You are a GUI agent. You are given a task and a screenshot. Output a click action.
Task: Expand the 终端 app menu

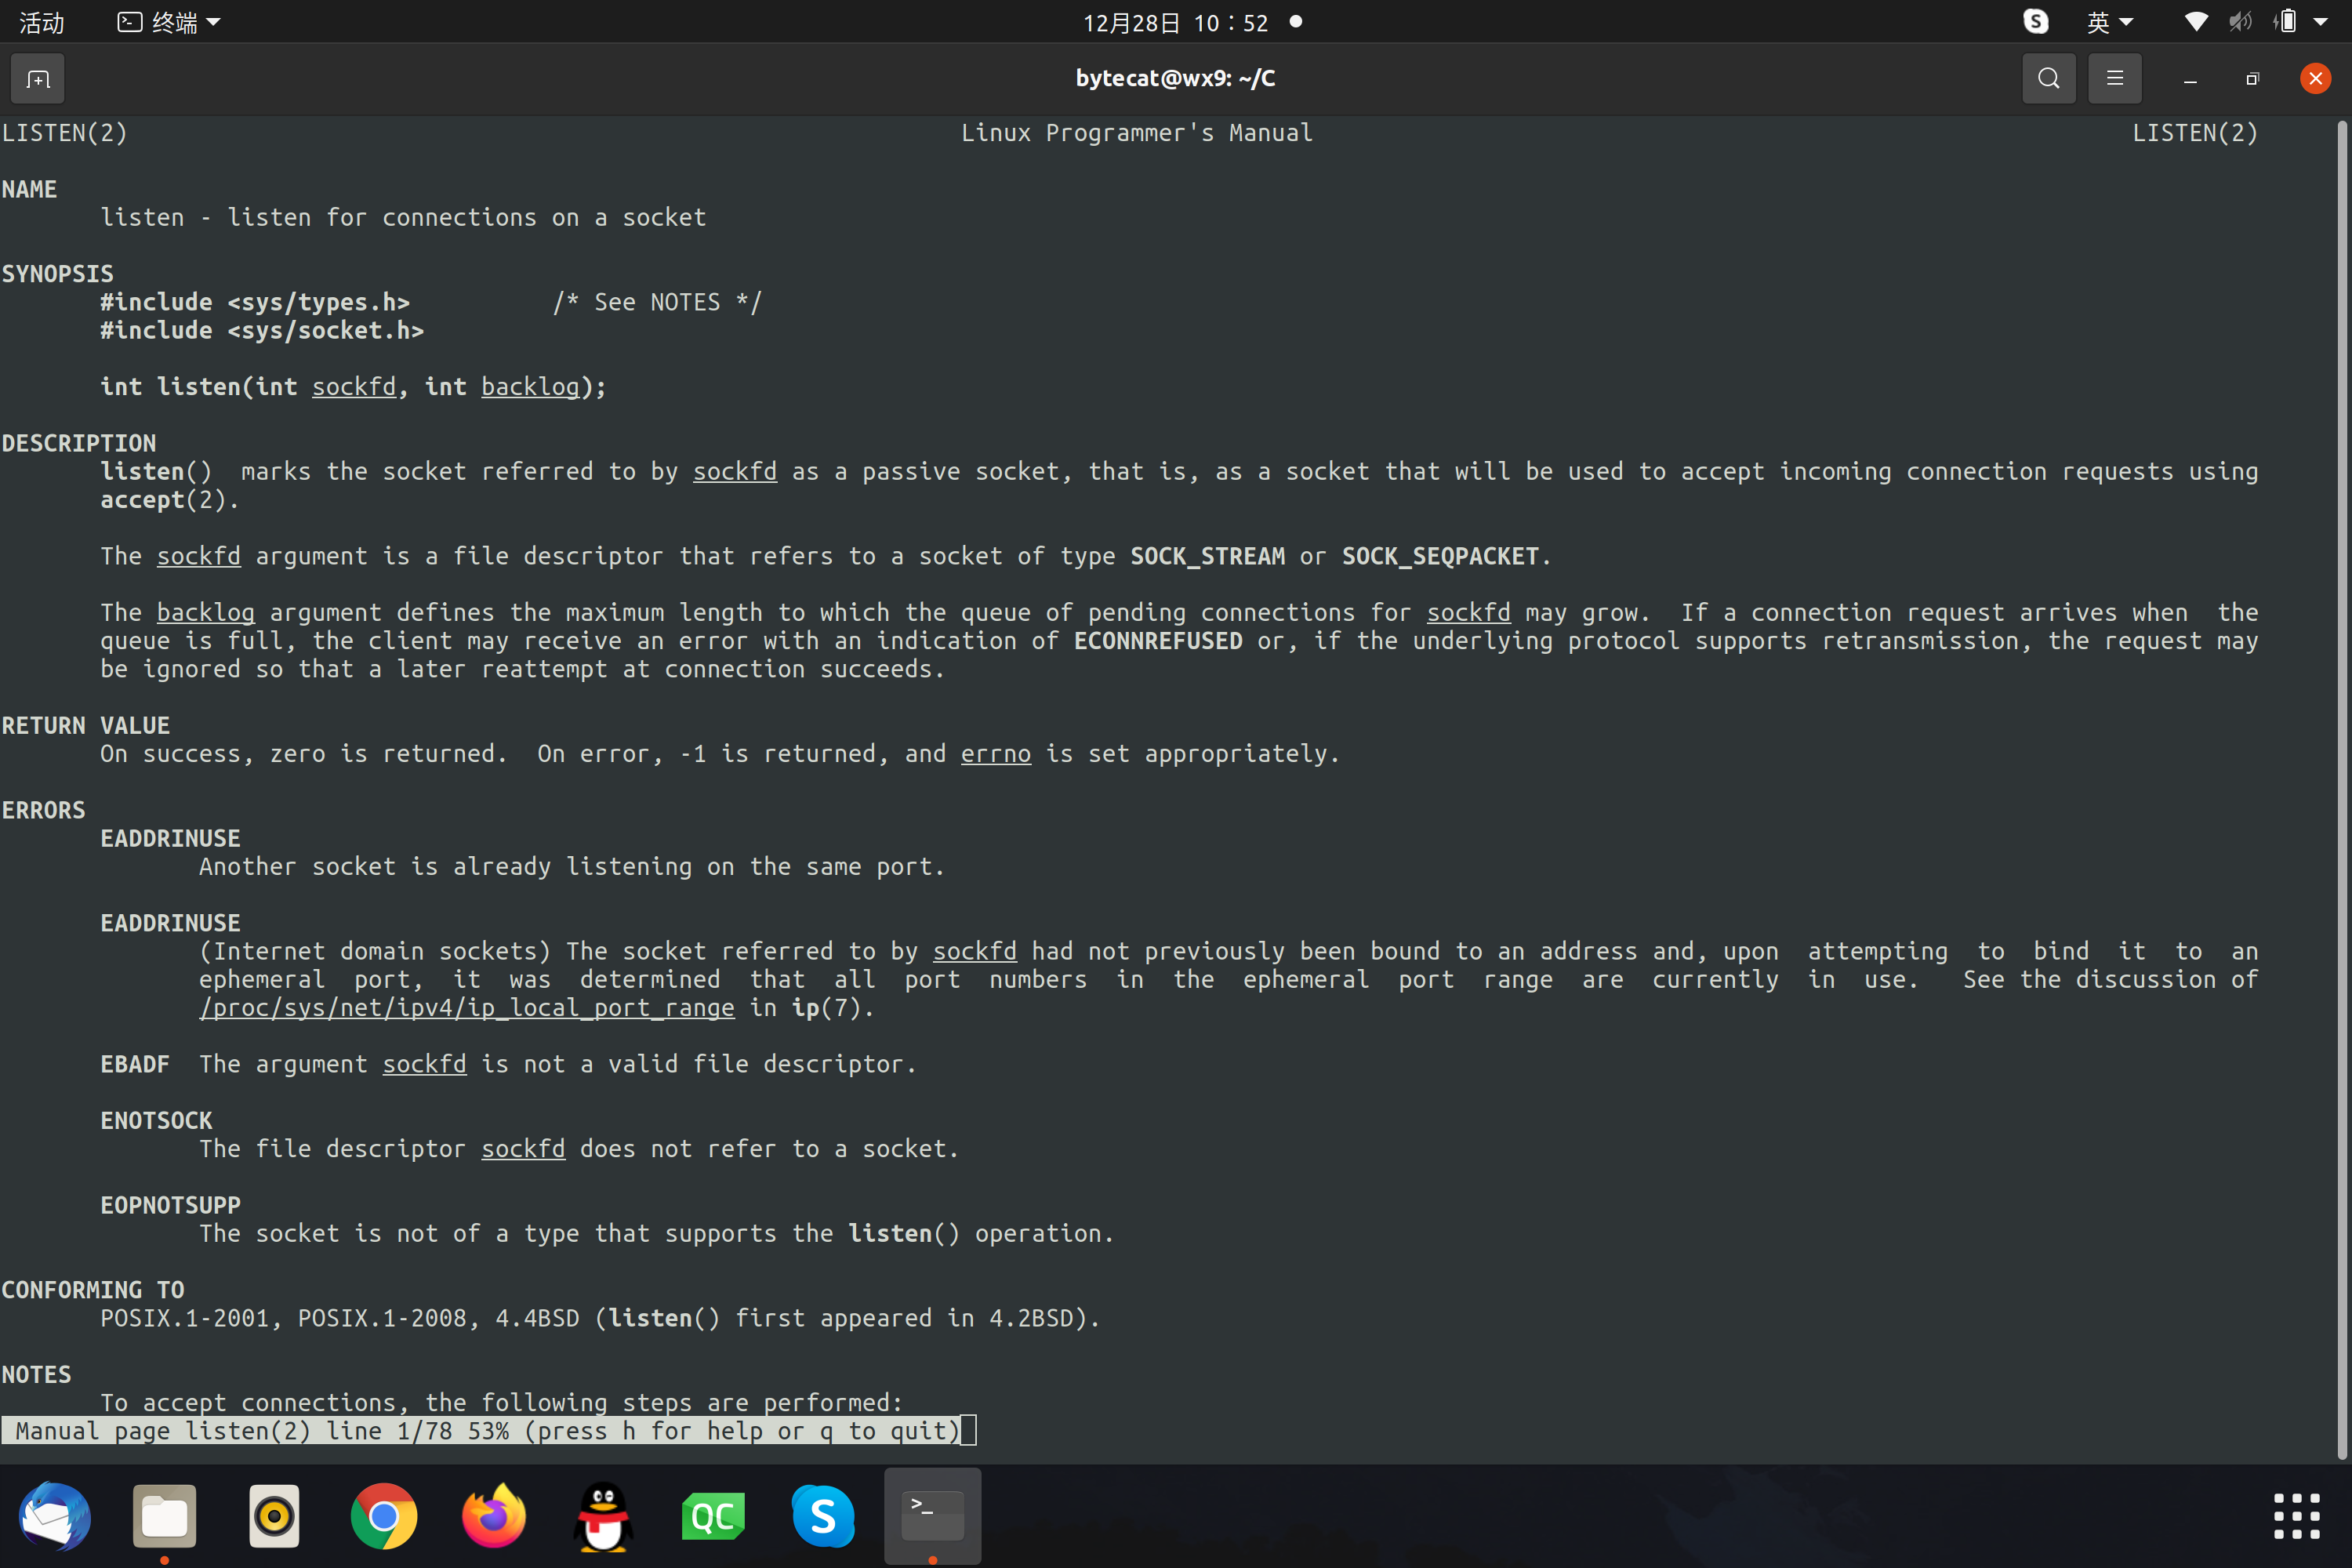tap(170, 22)
